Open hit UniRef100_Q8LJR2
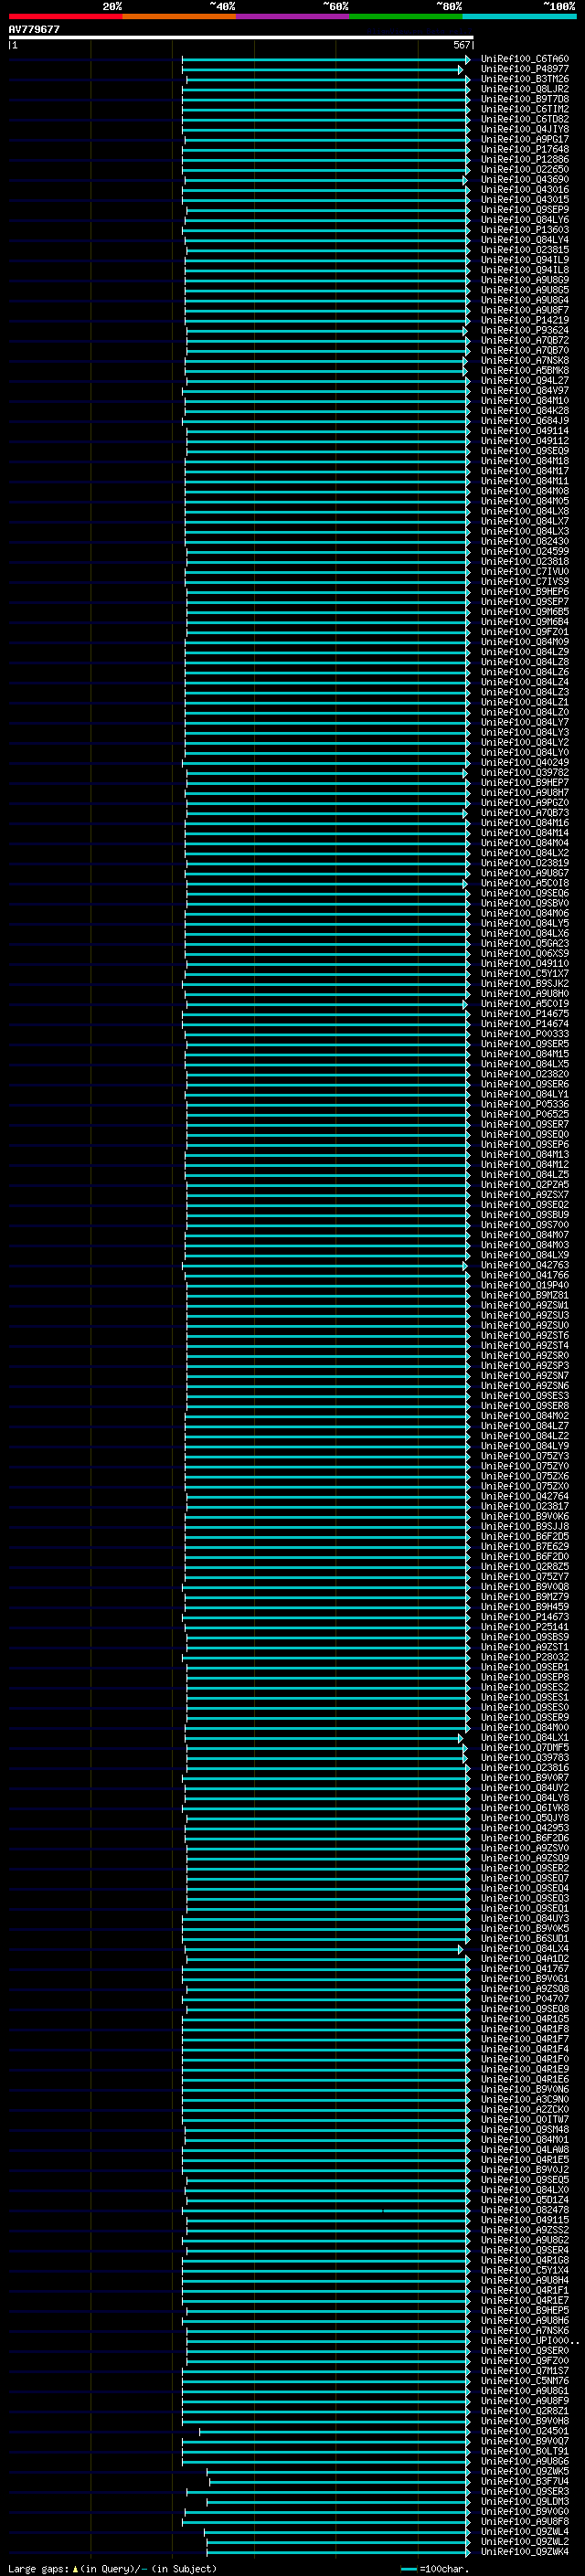Screen dimensions: 585x2576 point(524,89)
